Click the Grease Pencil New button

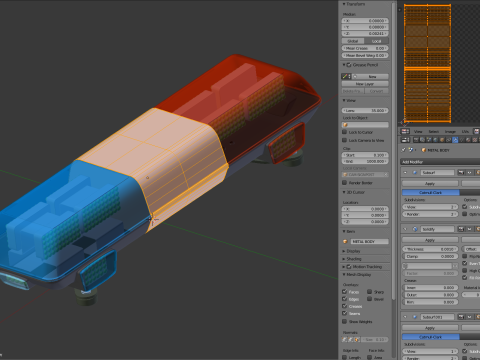370,76
